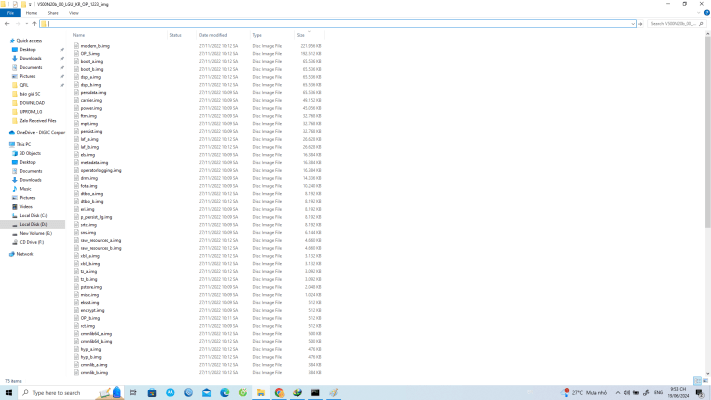Screen dimensions: 711x400
Task: Open Microsoft Edge from the taskbar
Action: coord(225,393)
